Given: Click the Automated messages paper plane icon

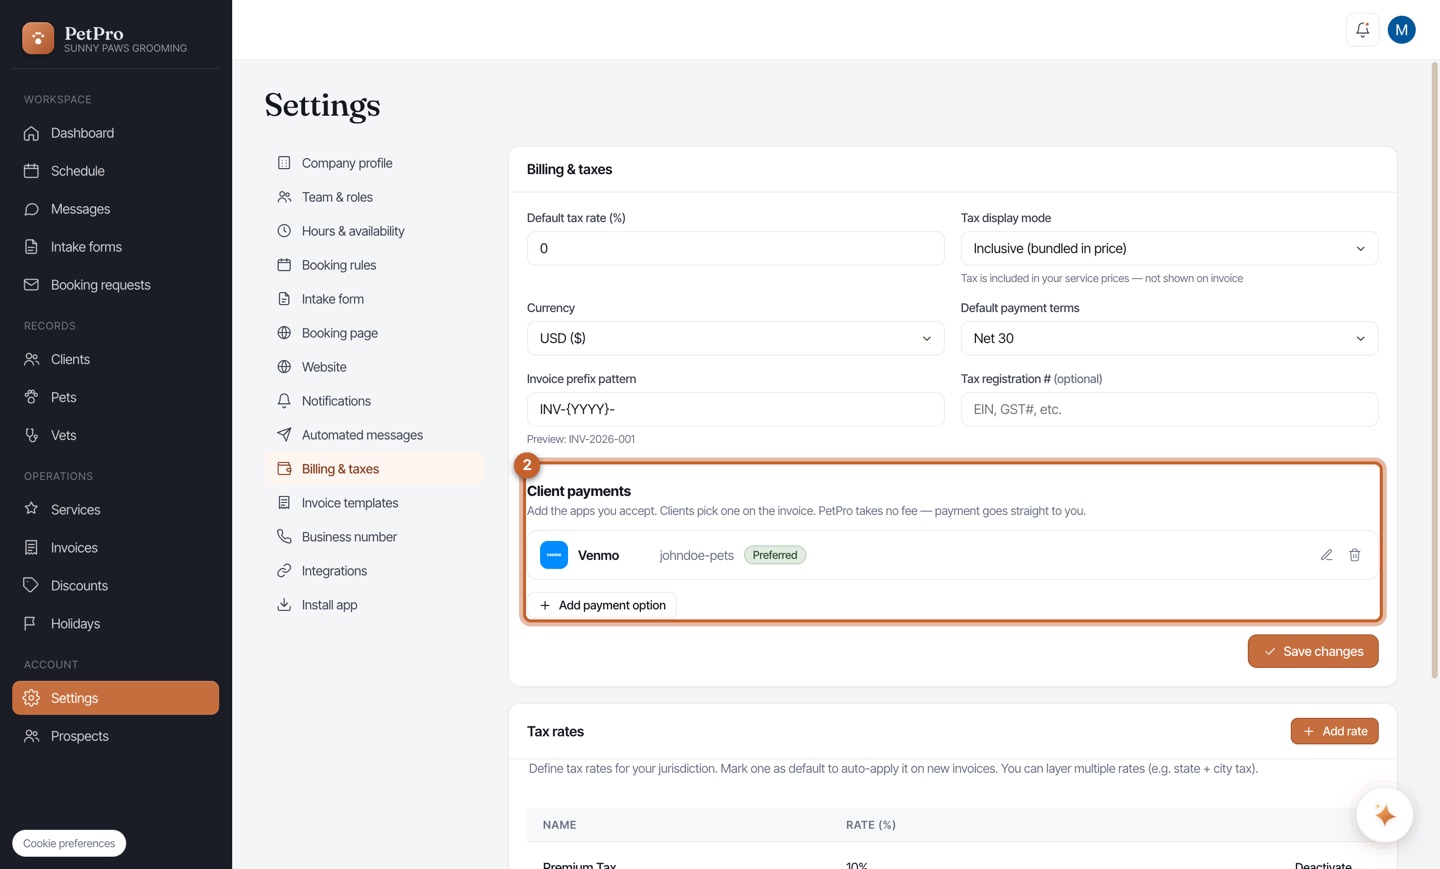Looking at the screenshot, I should tap(284, 435).
